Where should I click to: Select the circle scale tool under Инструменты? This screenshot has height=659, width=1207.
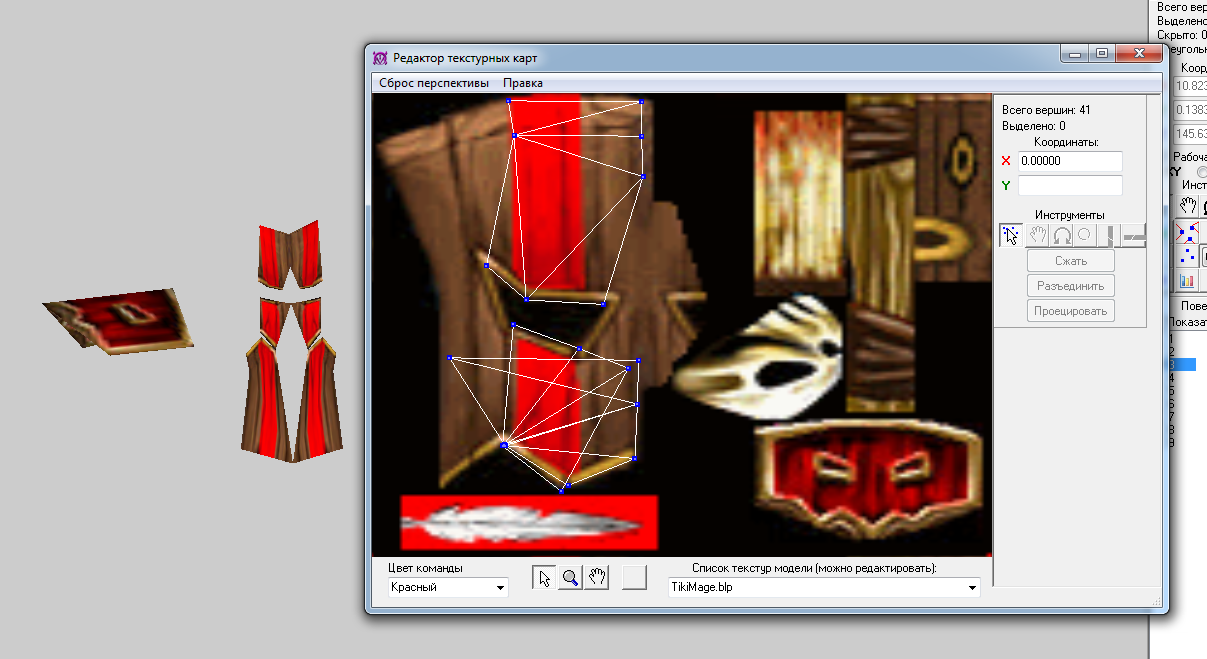[1084, 235]
